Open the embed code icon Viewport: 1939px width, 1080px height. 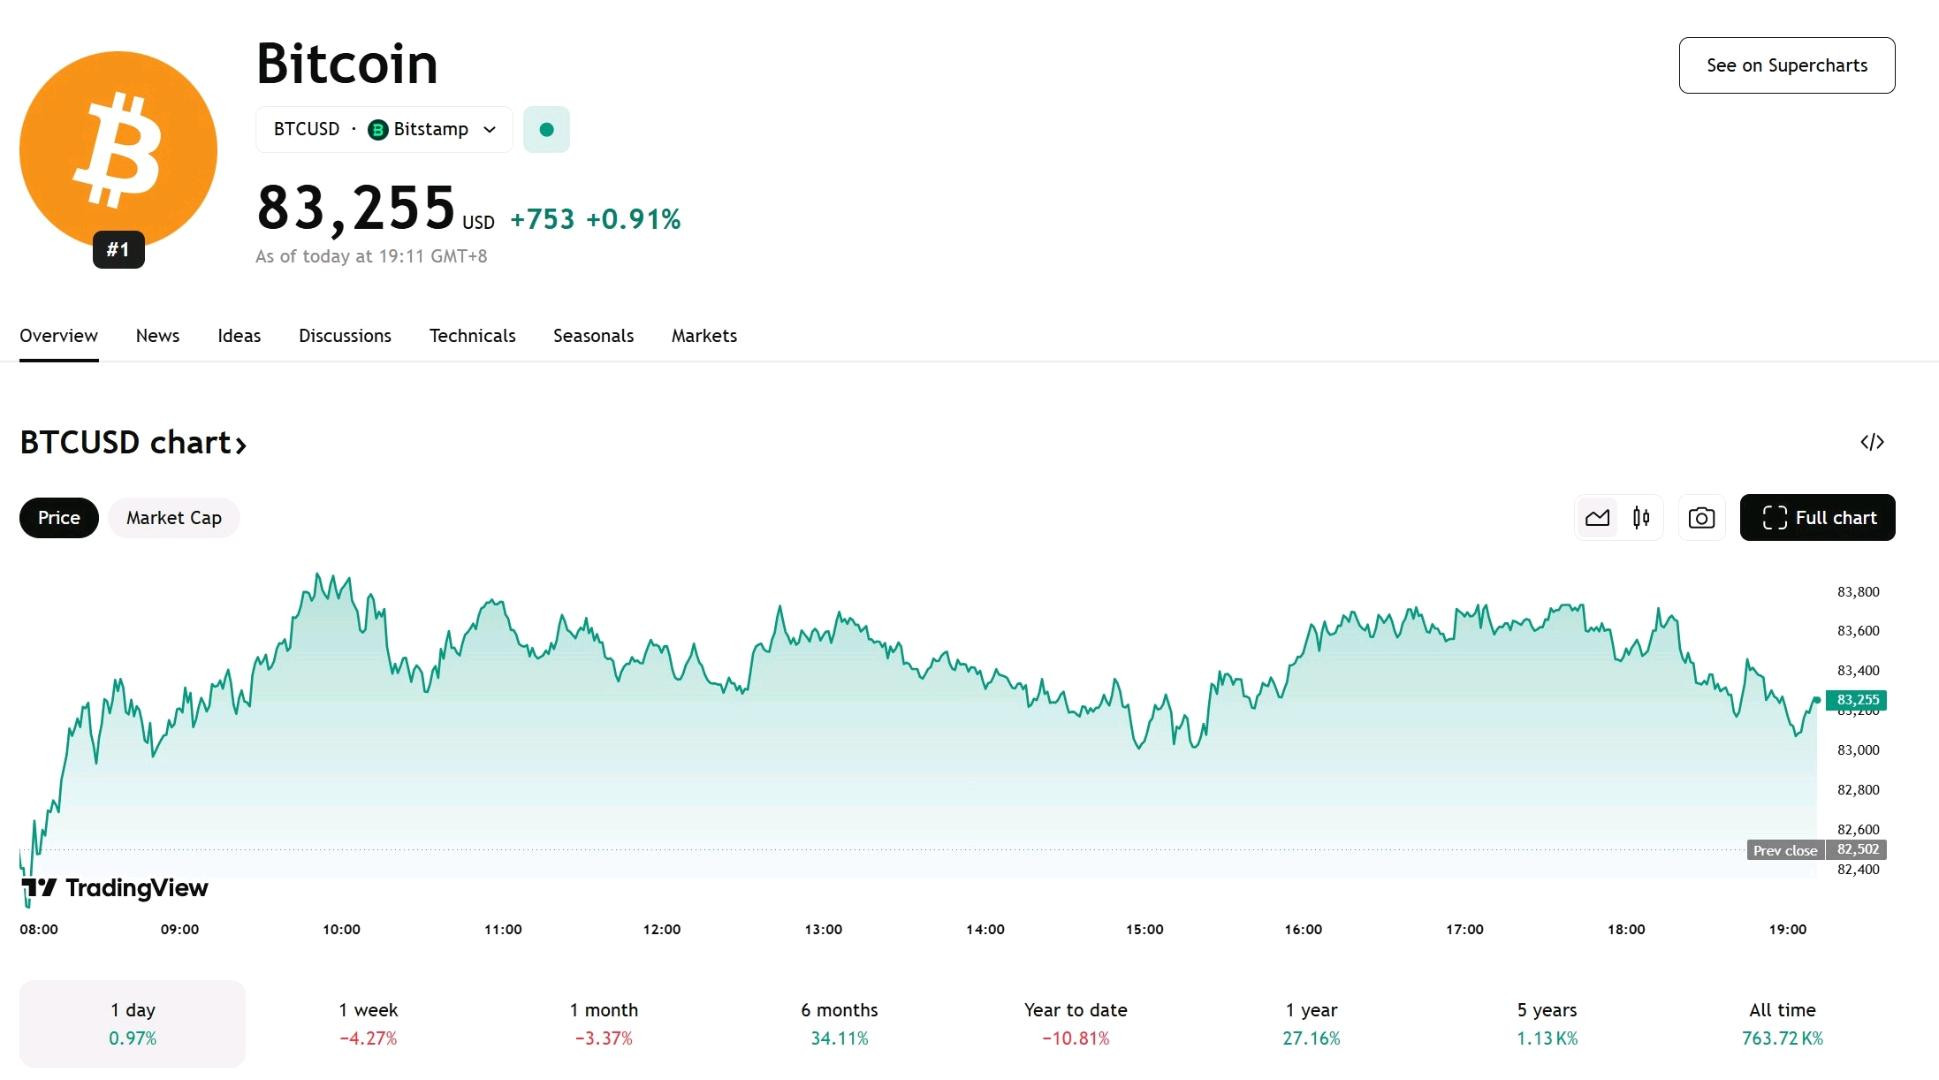coord(1872,442)
